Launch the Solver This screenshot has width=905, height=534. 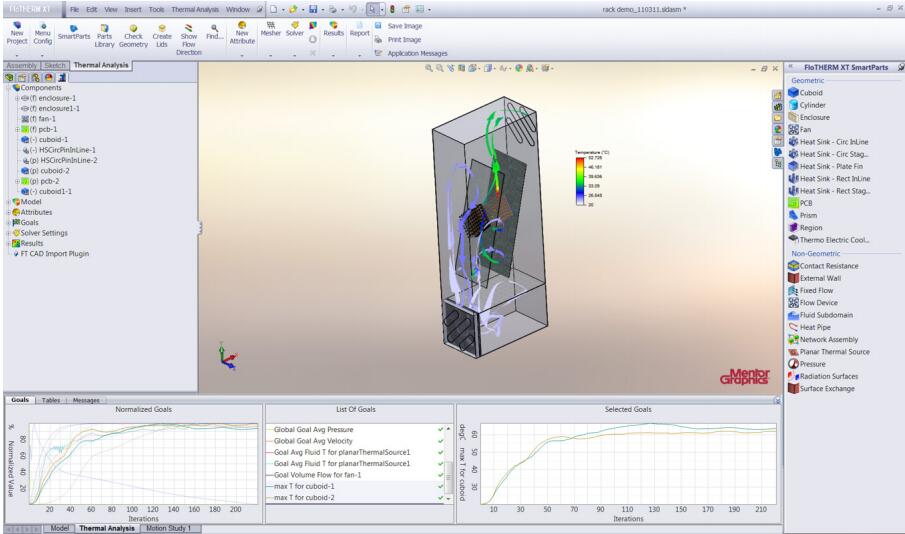pyautogui.click(x=294, y=29)
